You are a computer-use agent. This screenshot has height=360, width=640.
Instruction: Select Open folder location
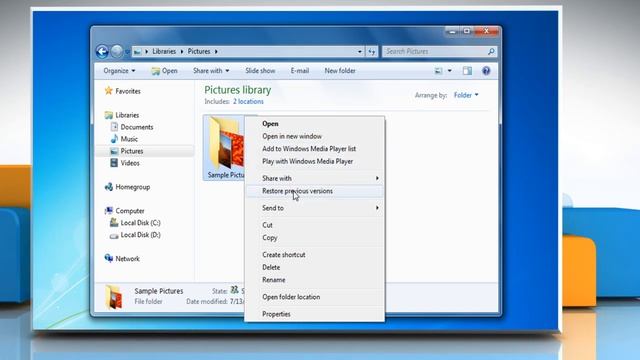tap(314, 297)
